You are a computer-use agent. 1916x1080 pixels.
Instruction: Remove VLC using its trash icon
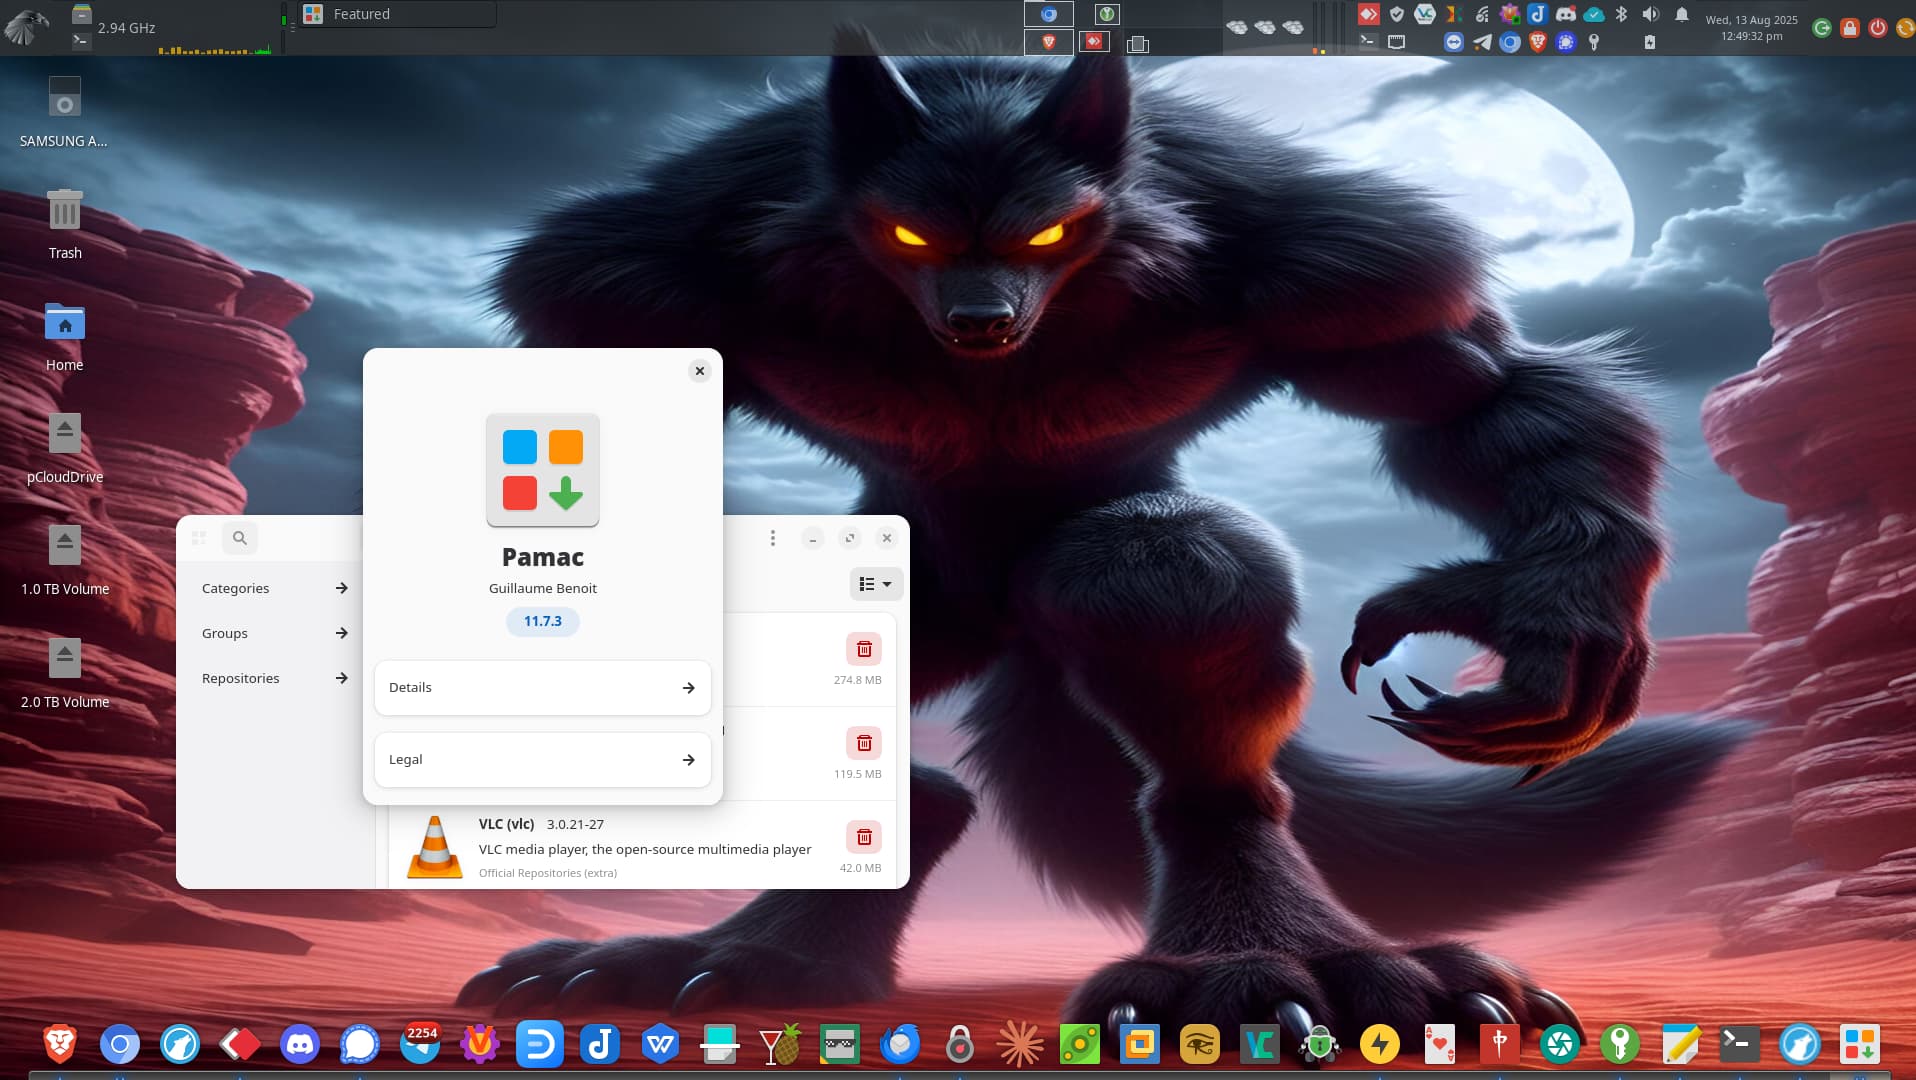click(864, 837)
